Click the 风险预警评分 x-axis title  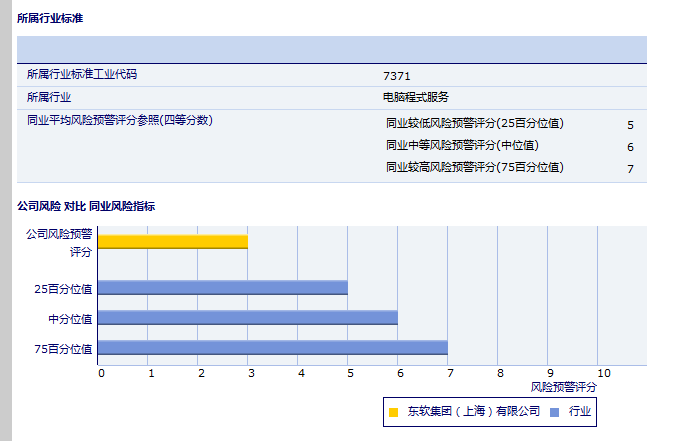563,386
